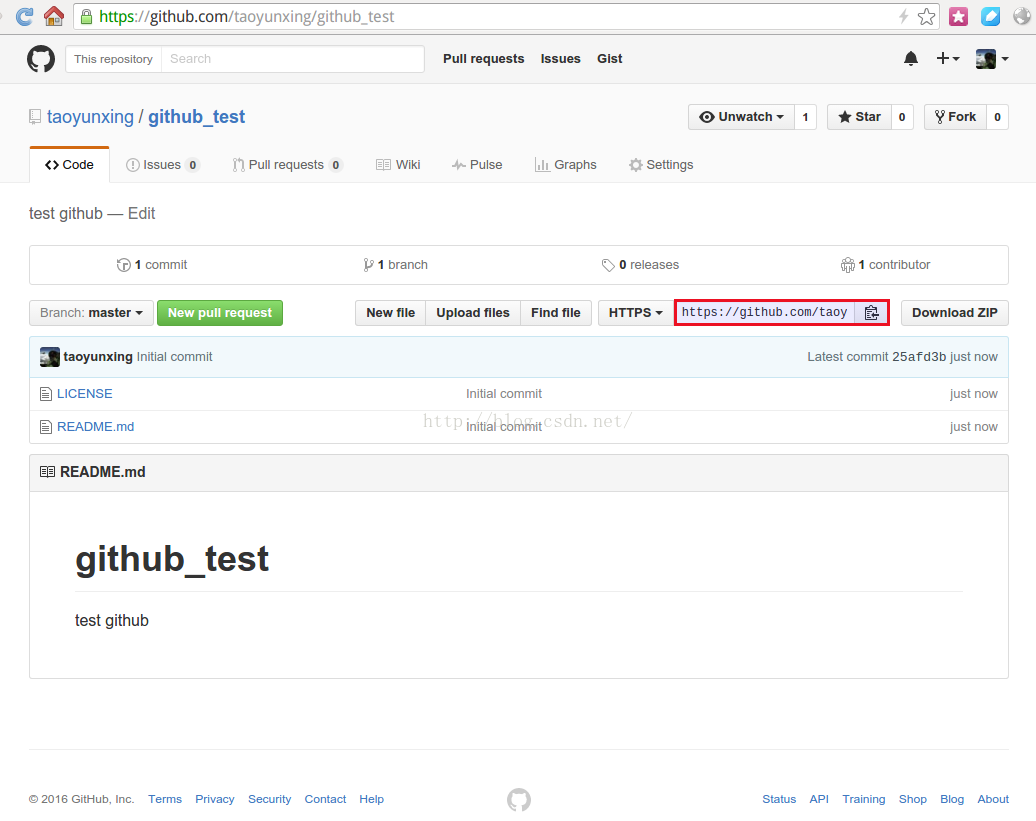1036x821 pixels.
Task: Open the footer Security link
Action: click(270, 799)
